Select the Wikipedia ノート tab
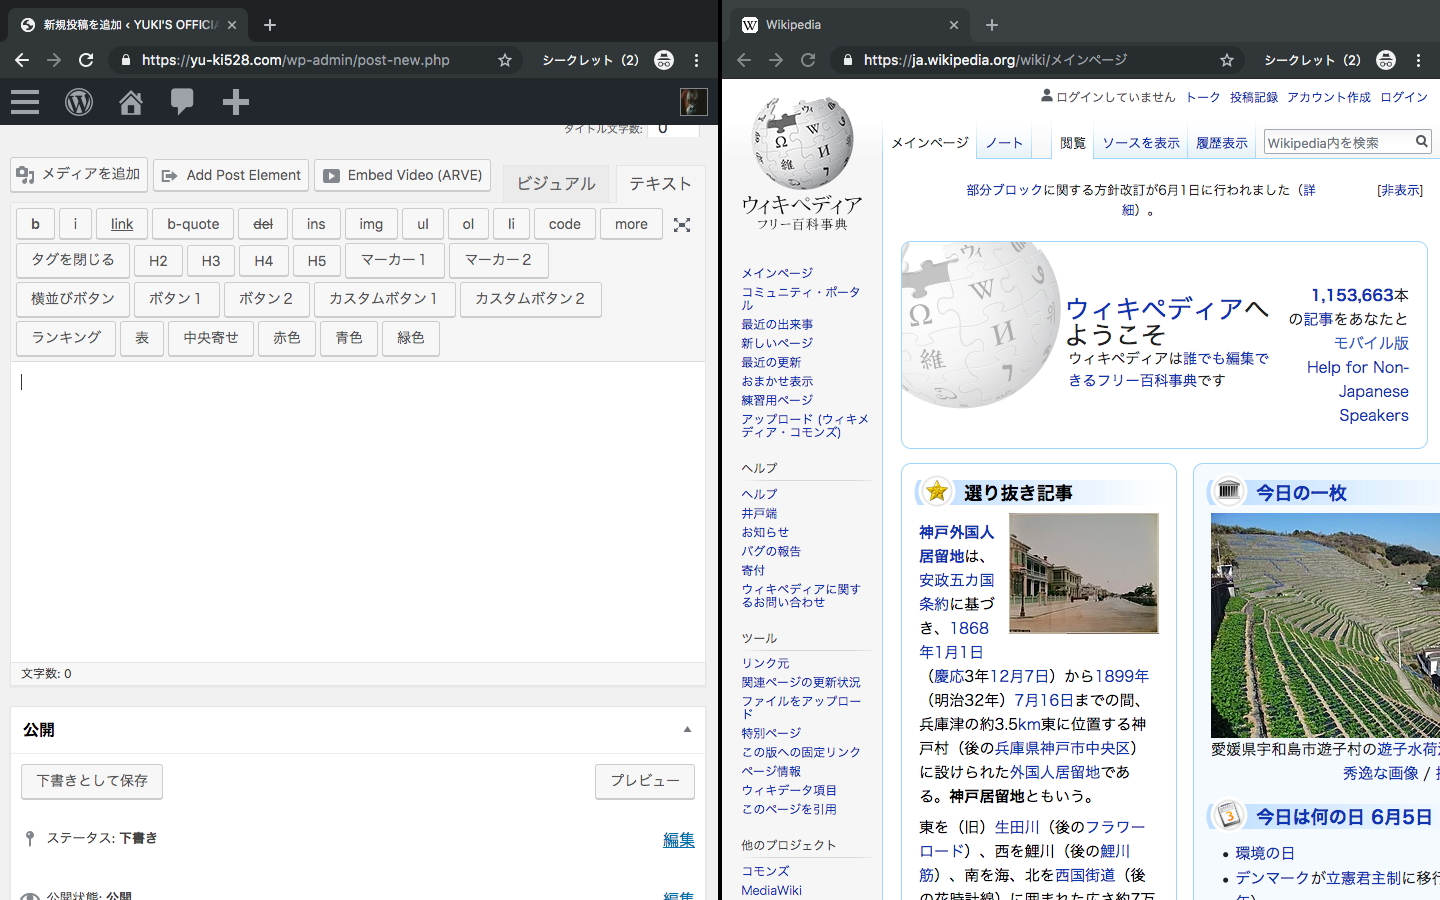1440x900 pixels. 1004,143
